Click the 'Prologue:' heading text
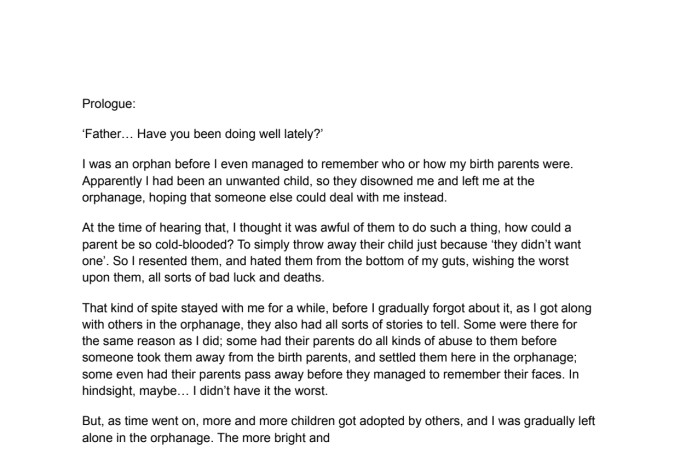The width and height of the screenshot is (680, 459). pos(114,103)
